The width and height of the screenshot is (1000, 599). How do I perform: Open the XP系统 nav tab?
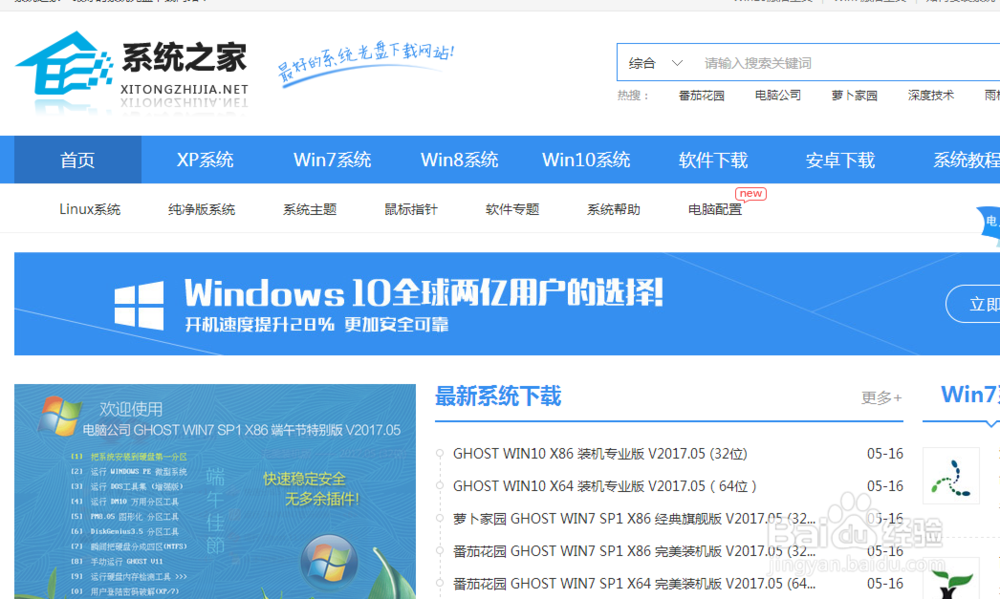coord(205,159)
